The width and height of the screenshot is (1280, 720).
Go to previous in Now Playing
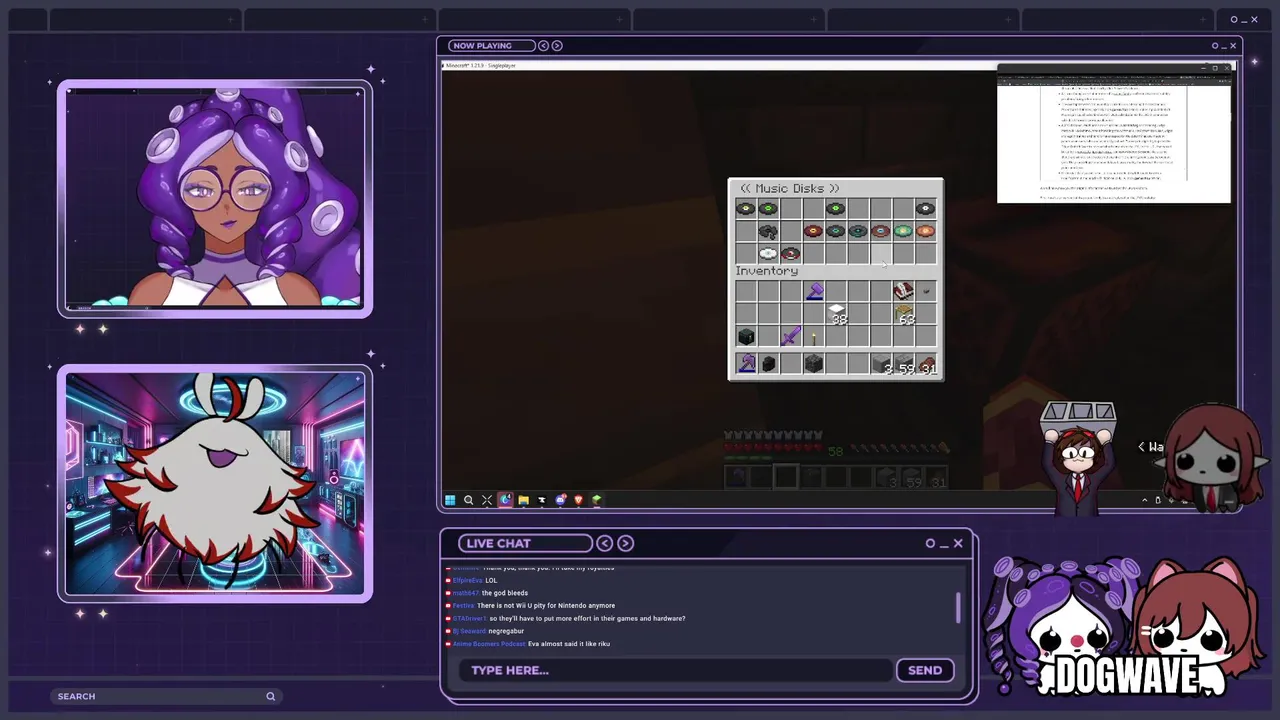[x=543, y=45]
